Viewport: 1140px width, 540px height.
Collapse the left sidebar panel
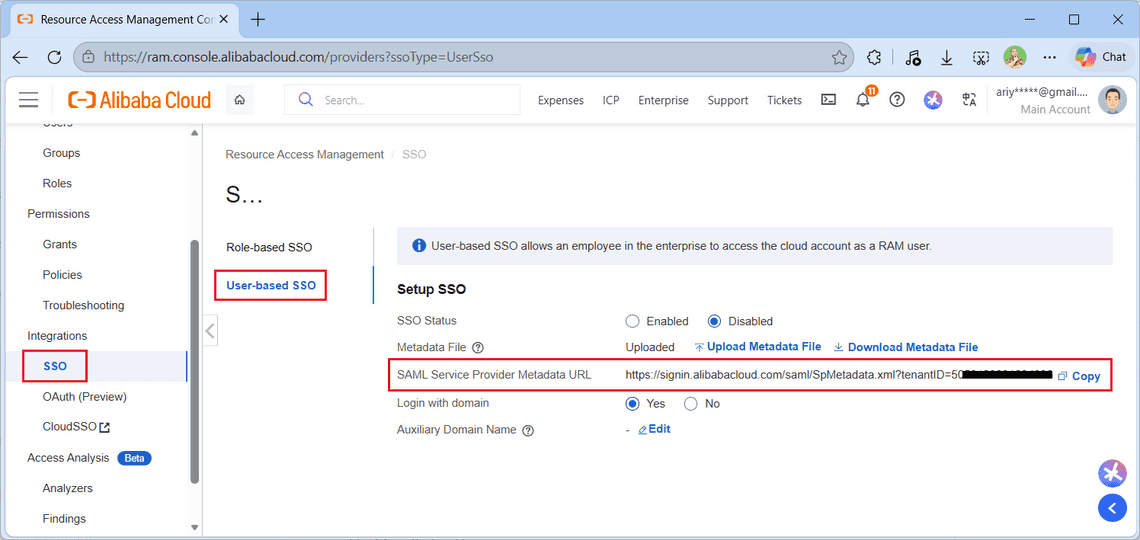pos(210,330)
